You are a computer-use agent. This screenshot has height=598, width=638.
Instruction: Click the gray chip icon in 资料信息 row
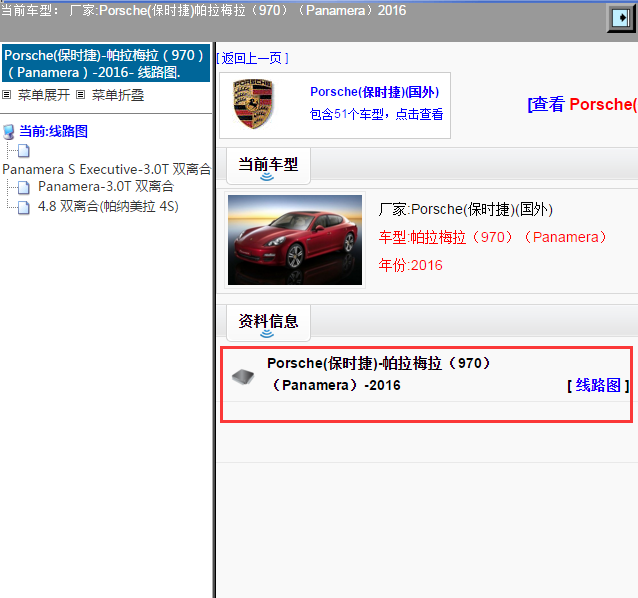coord(243,377)
